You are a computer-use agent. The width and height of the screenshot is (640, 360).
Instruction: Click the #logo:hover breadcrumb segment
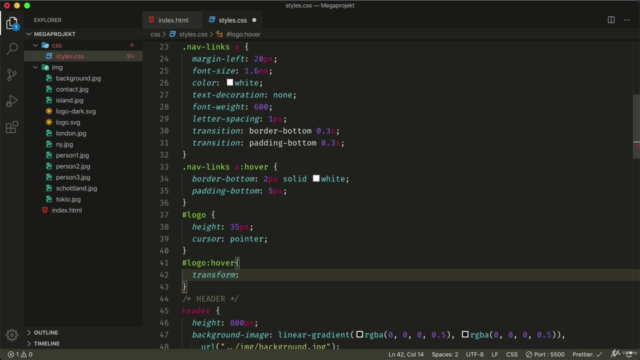click(243, 34)
